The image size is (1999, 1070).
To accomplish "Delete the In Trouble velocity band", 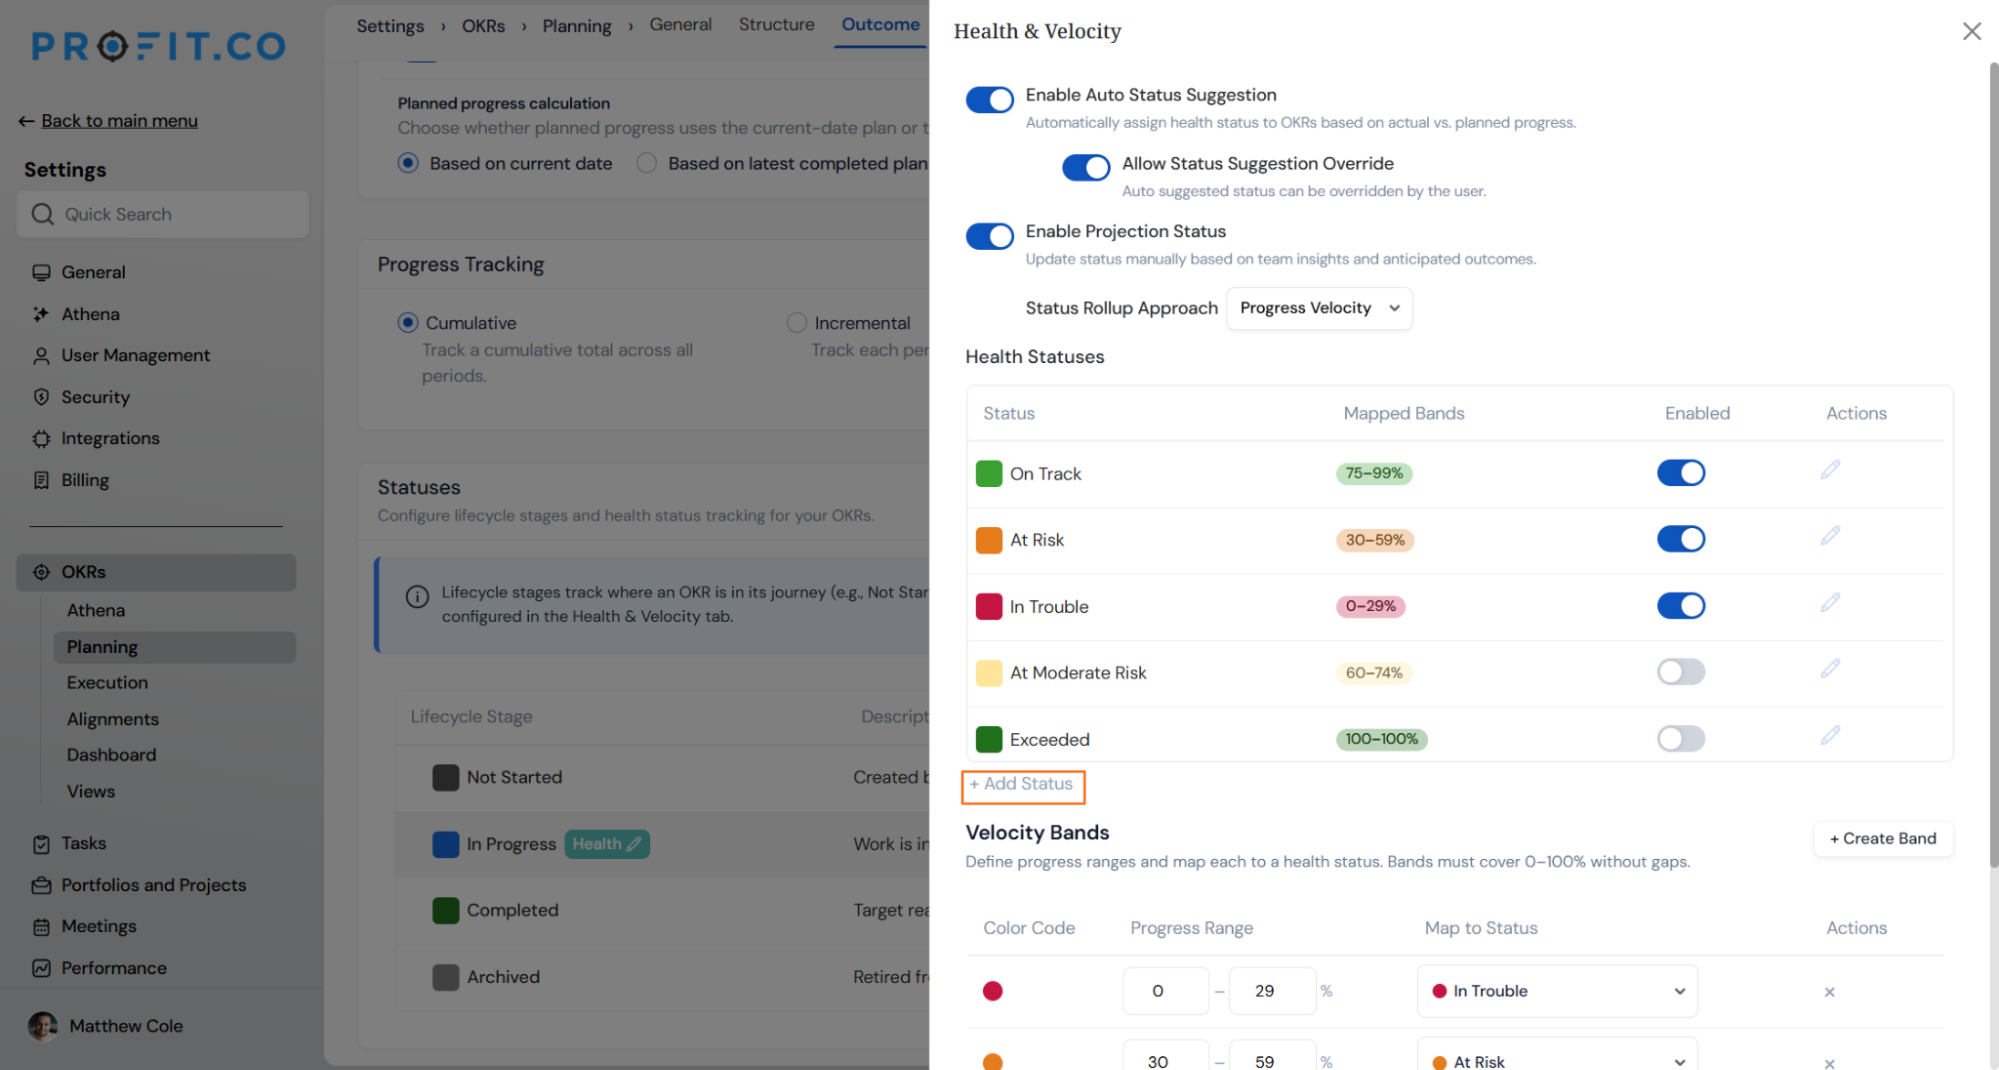I will click(1829, 992).
